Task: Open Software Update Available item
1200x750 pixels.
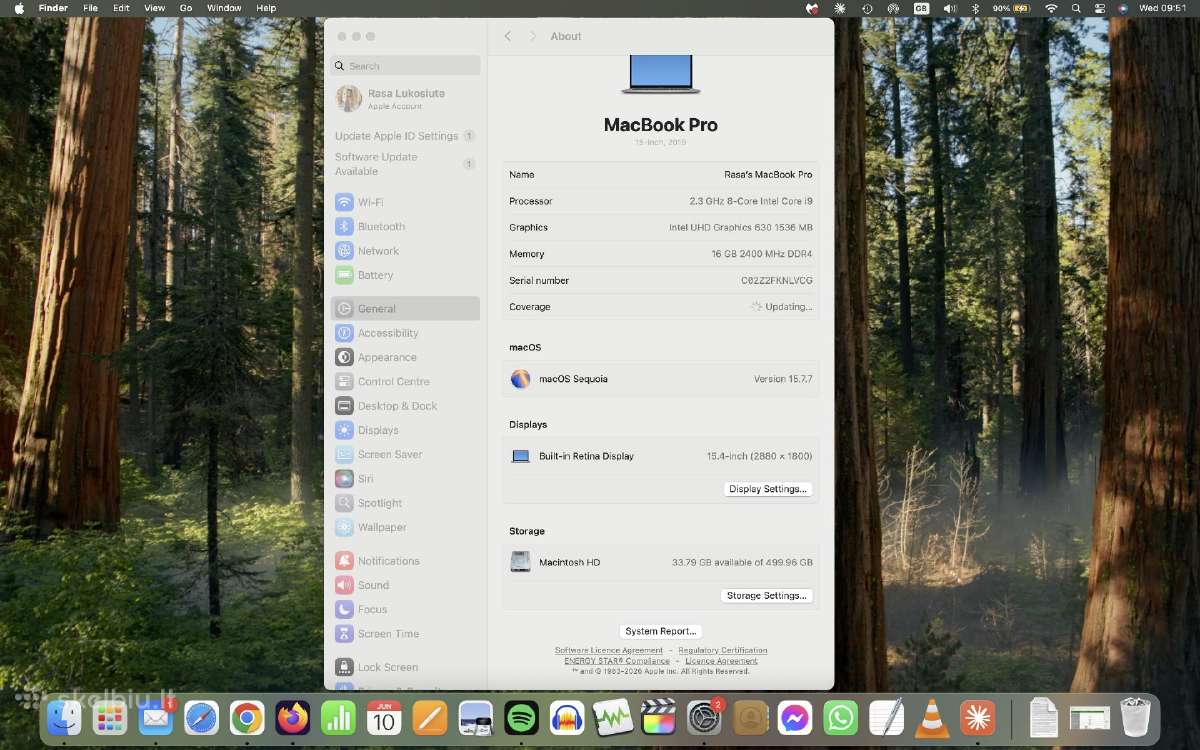Action: coord(405,164)
